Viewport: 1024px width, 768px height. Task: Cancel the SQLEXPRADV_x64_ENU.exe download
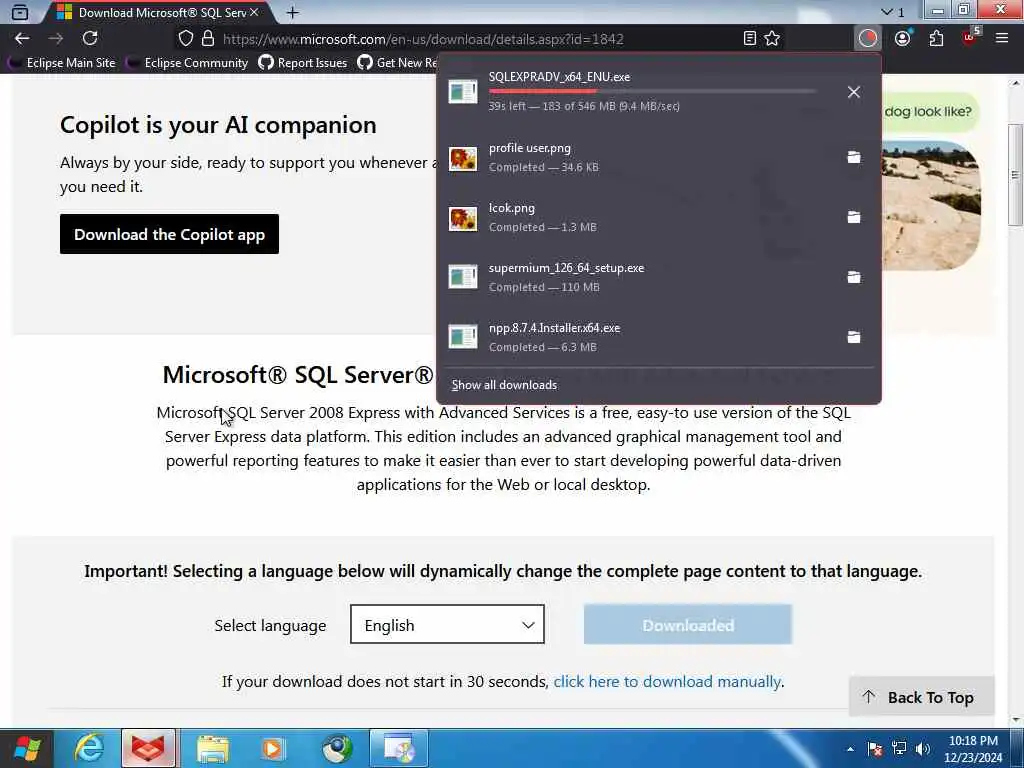point(854,92)
